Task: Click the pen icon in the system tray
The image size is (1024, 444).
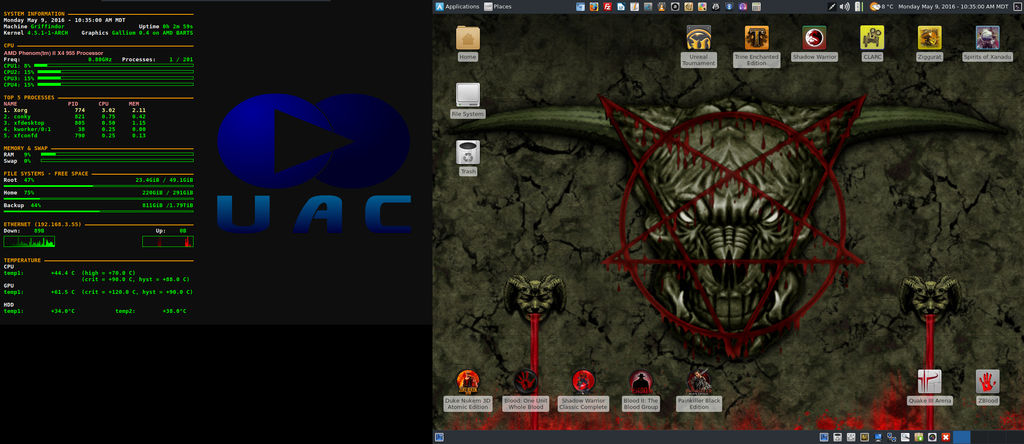Action: [x=832, y=7]
